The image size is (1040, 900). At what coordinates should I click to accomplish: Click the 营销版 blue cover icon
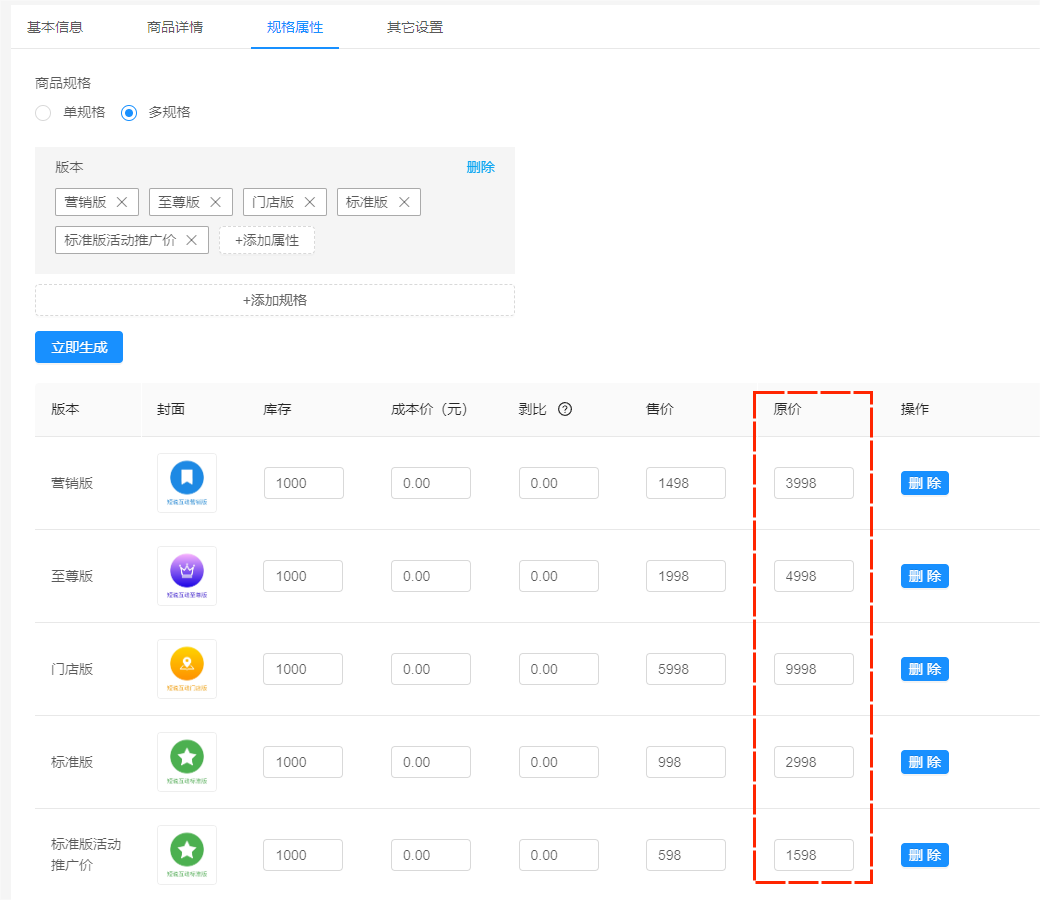coord(187,482)
